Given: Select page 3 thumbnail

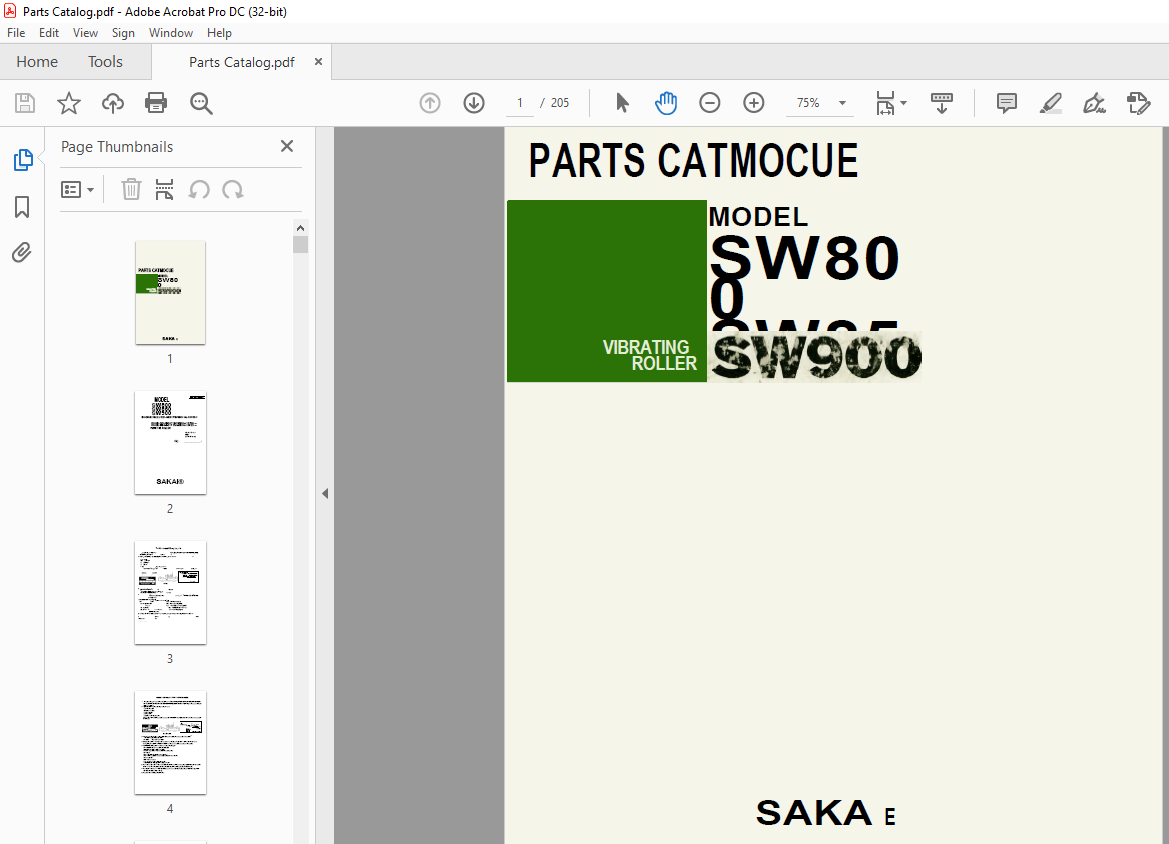Looking at the screenshot, I should (170, 593).
